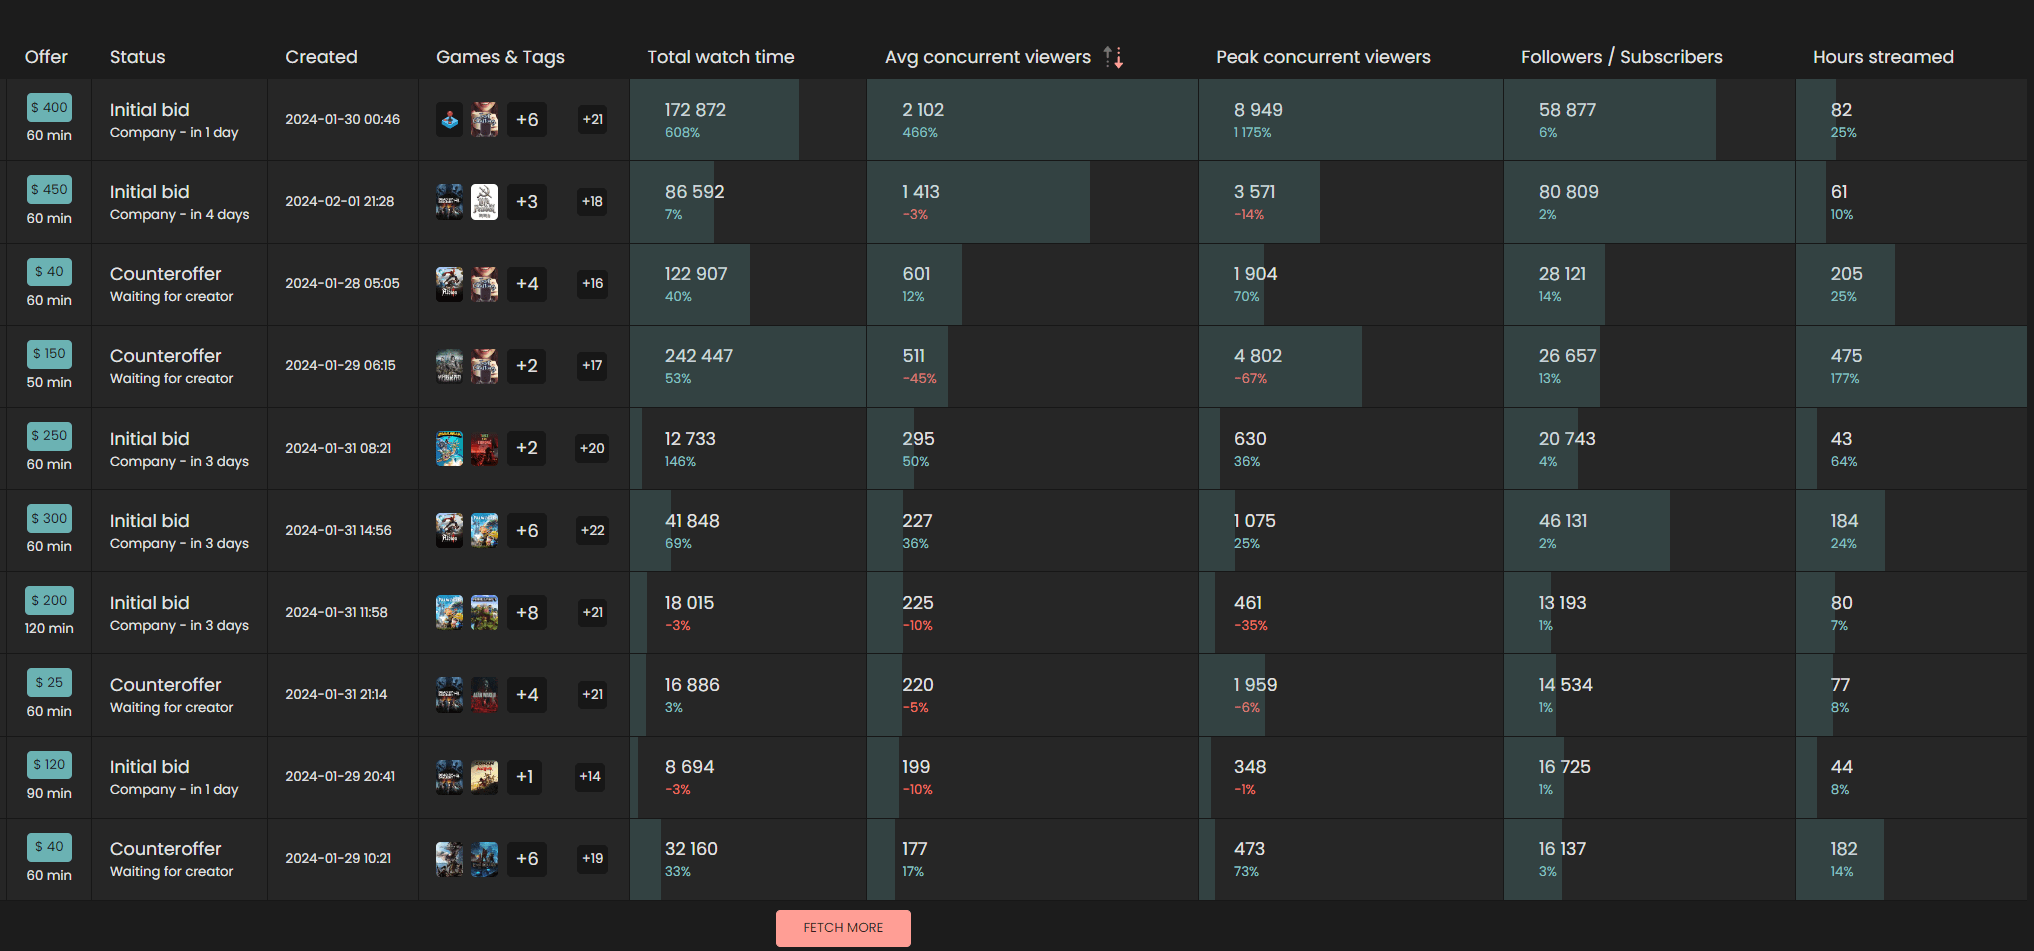The height and width of the screenshot is (951, 2034).
Task: Sort by Peak concurrent viewers column
Action: (x=1322, y=57)
